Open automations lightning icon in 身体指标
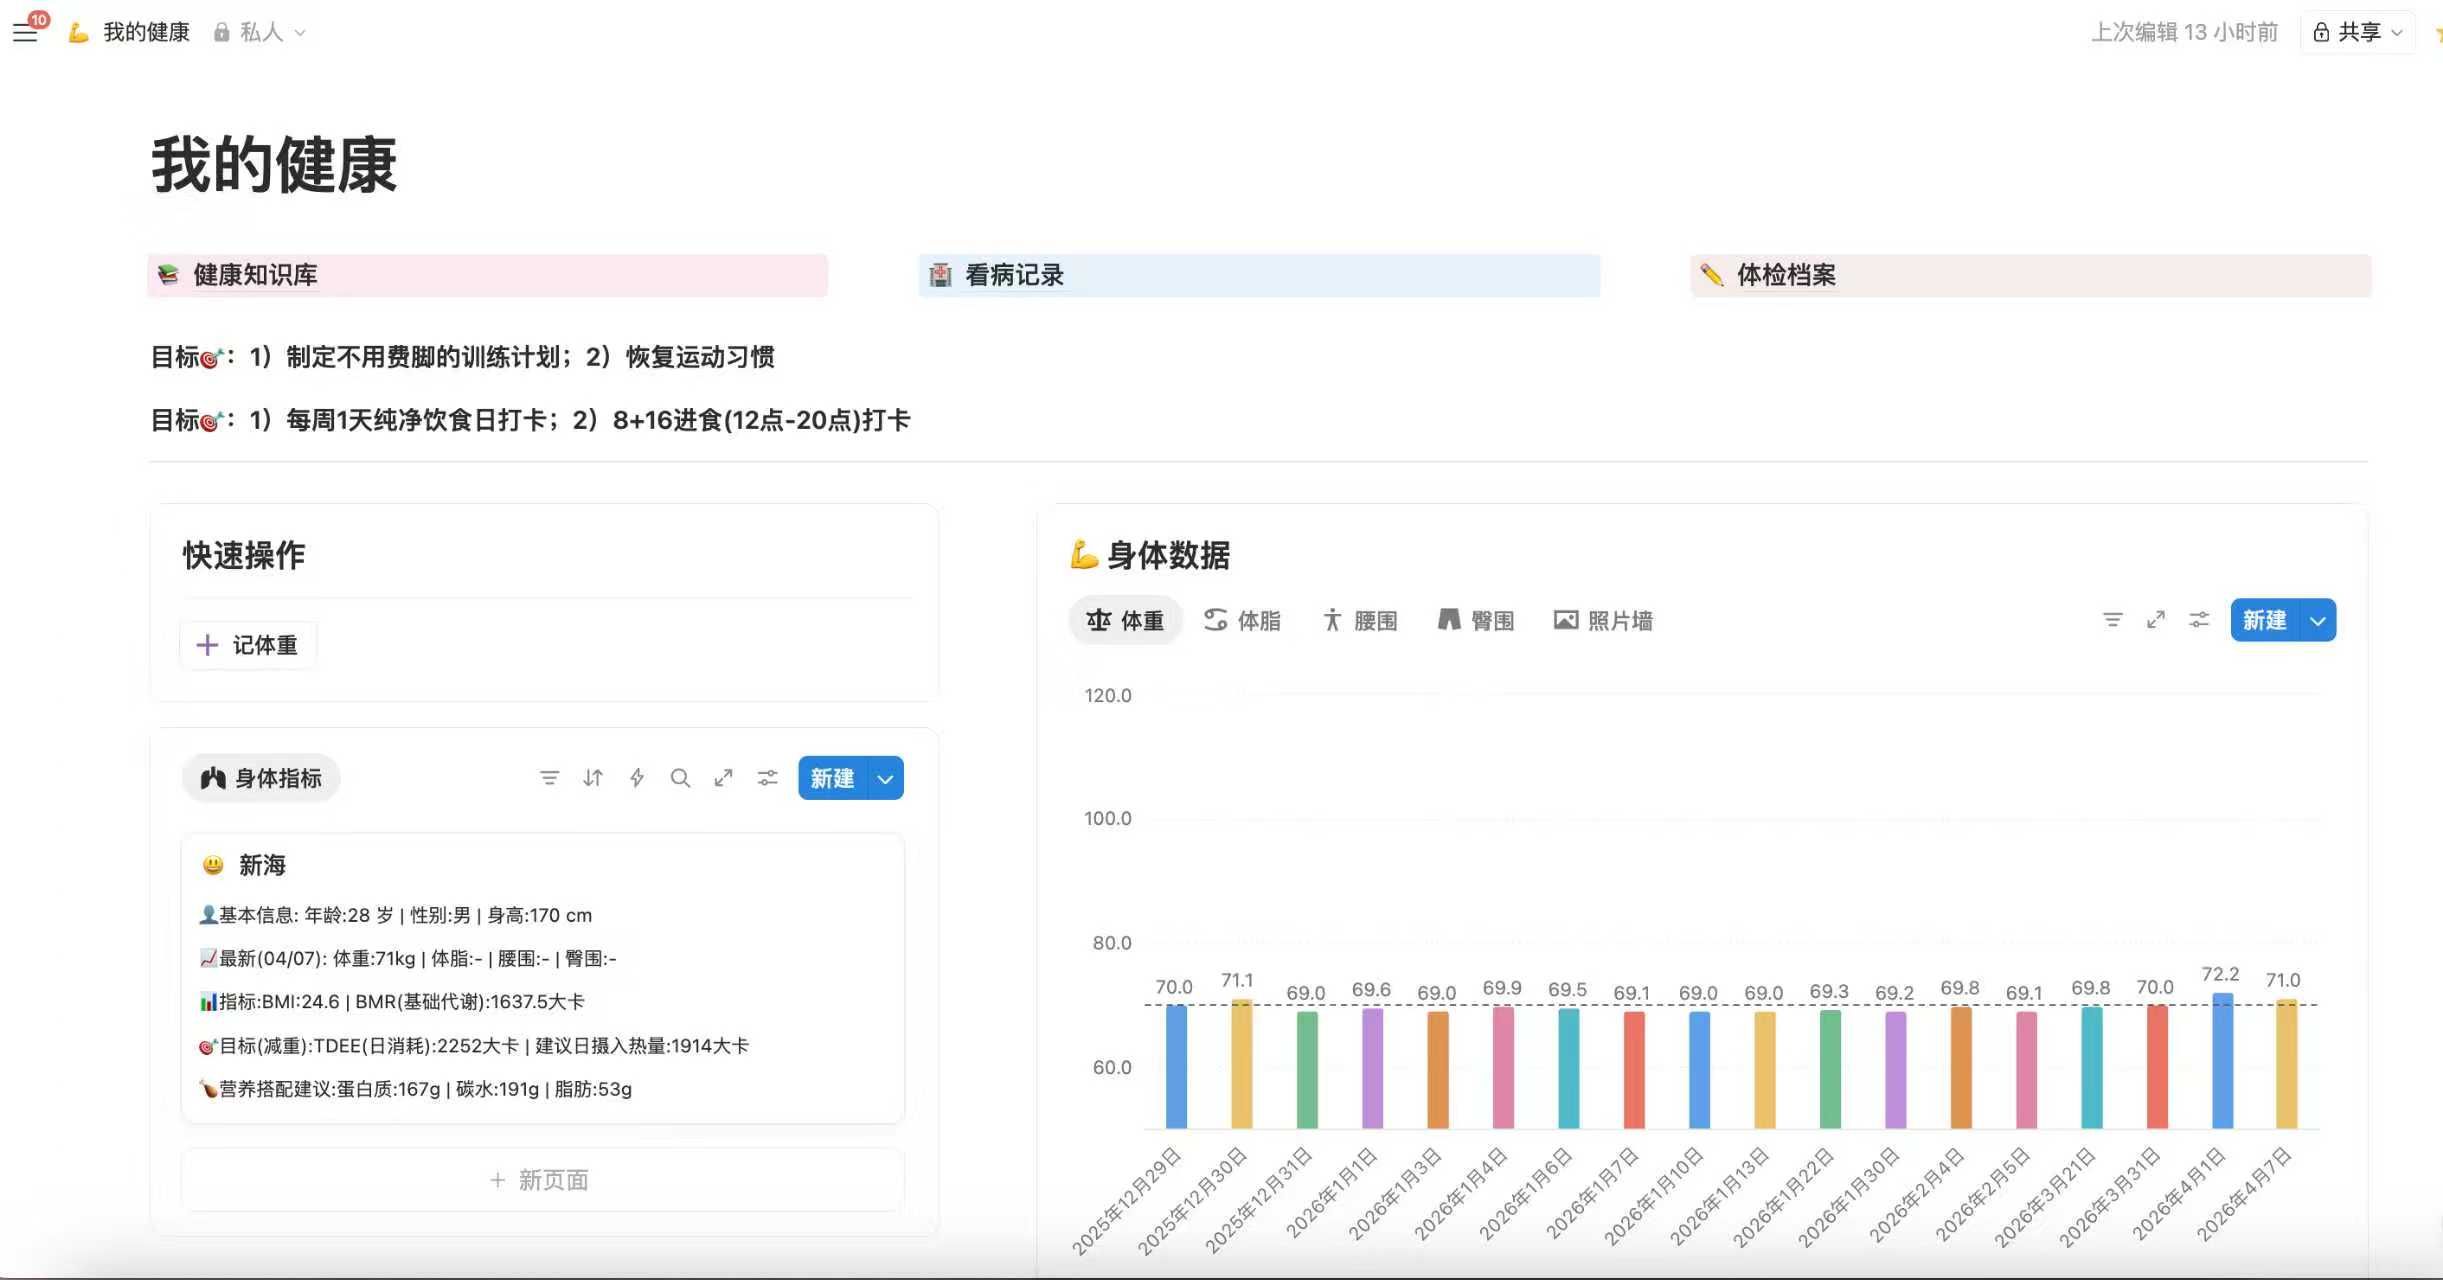This screenshot has height=1280, width=2443. point(637,778)
